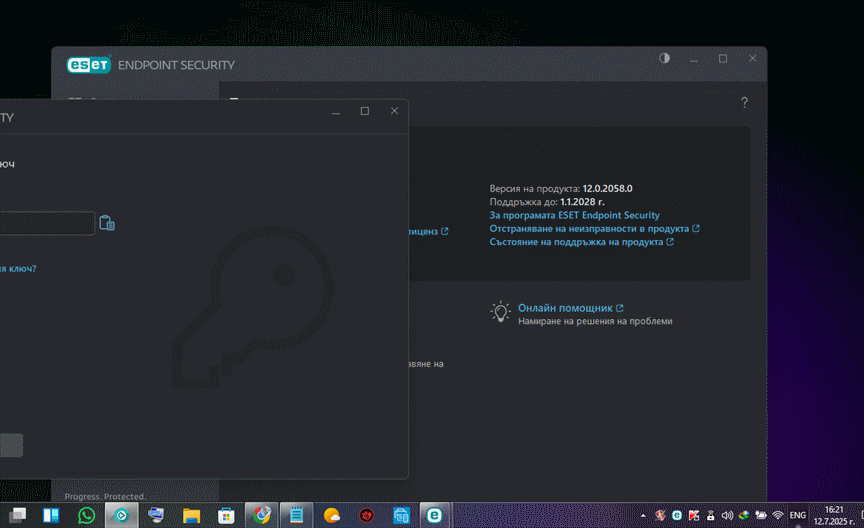864x528 pixels.
Task: Switch the ENG input language indicator
Action: [x=797, y=515]
